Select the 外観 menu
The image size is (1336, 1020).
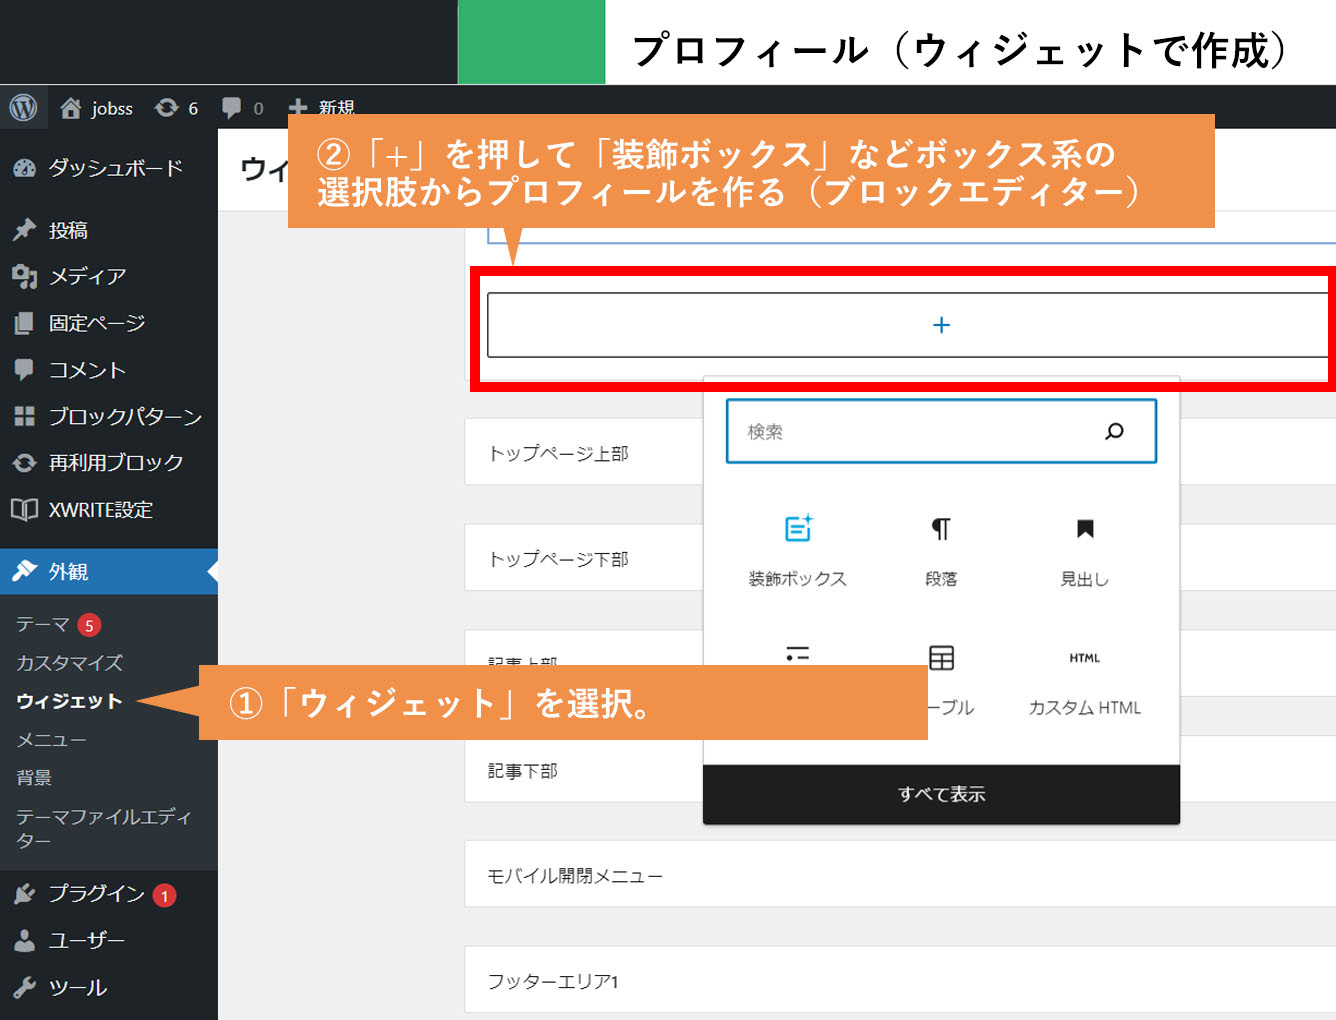[x=109, y=571]
